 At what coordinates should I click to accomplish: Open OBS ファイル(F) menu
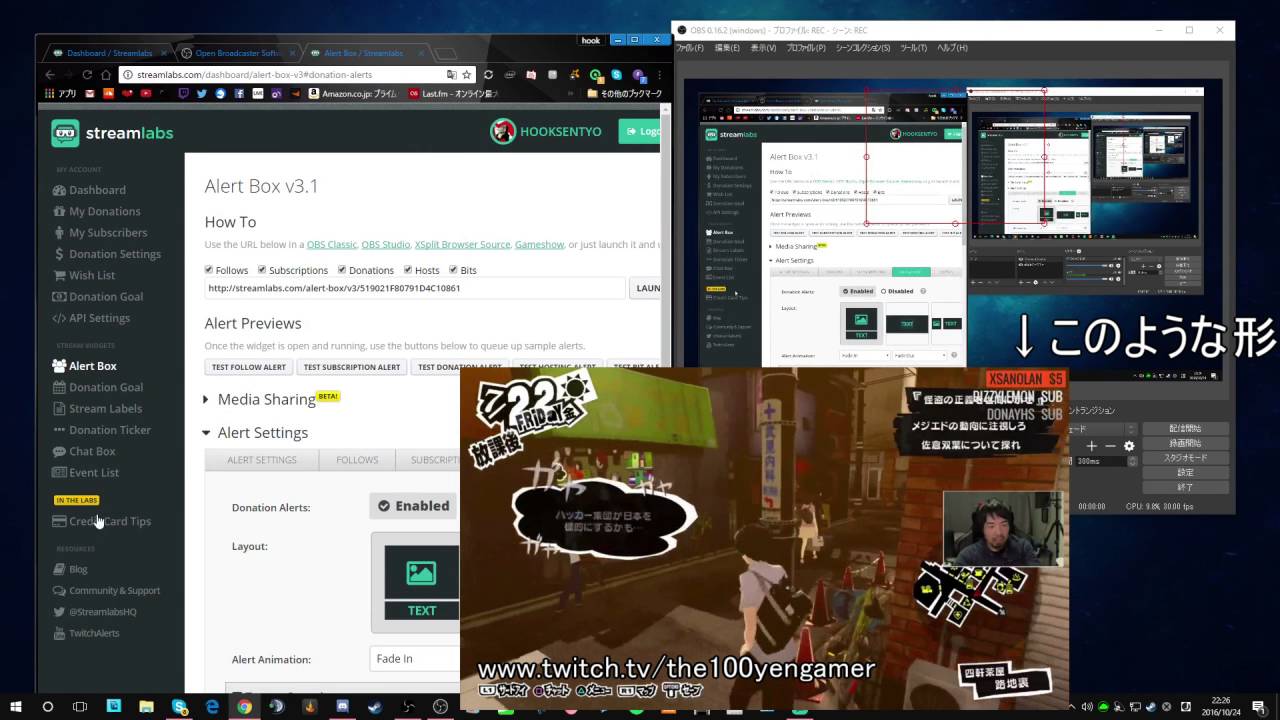(690, 48)
